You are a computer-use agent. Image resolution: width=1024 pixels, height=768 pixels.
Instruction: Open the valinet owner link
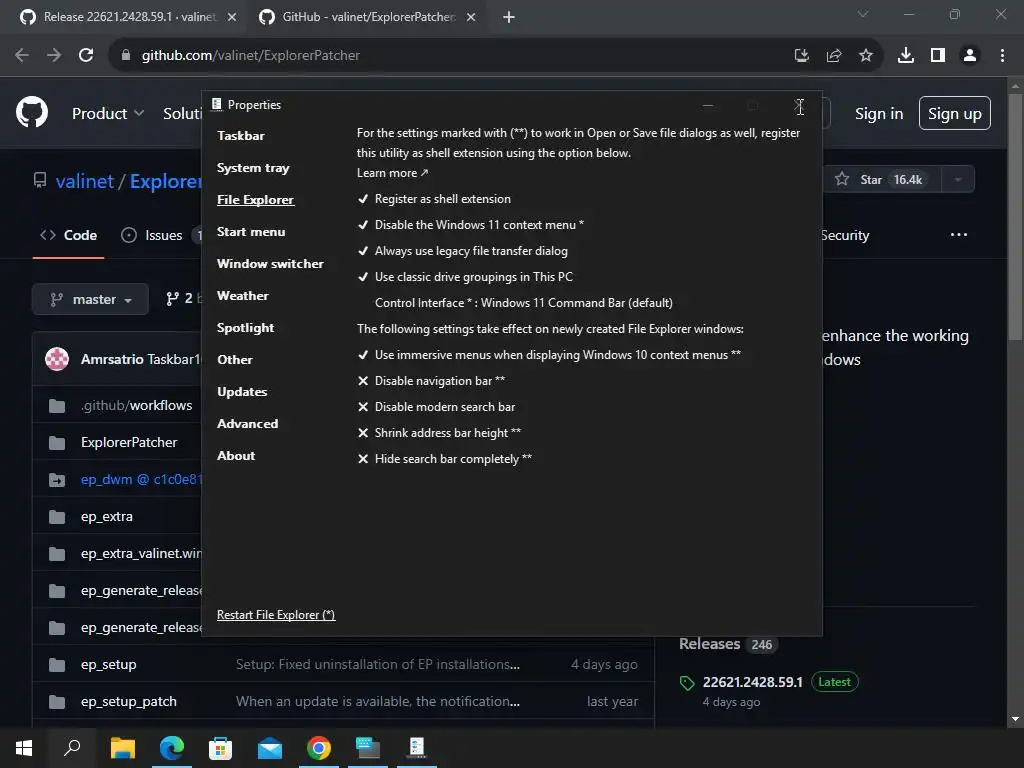pyautogui.click(x=85, y=181)
